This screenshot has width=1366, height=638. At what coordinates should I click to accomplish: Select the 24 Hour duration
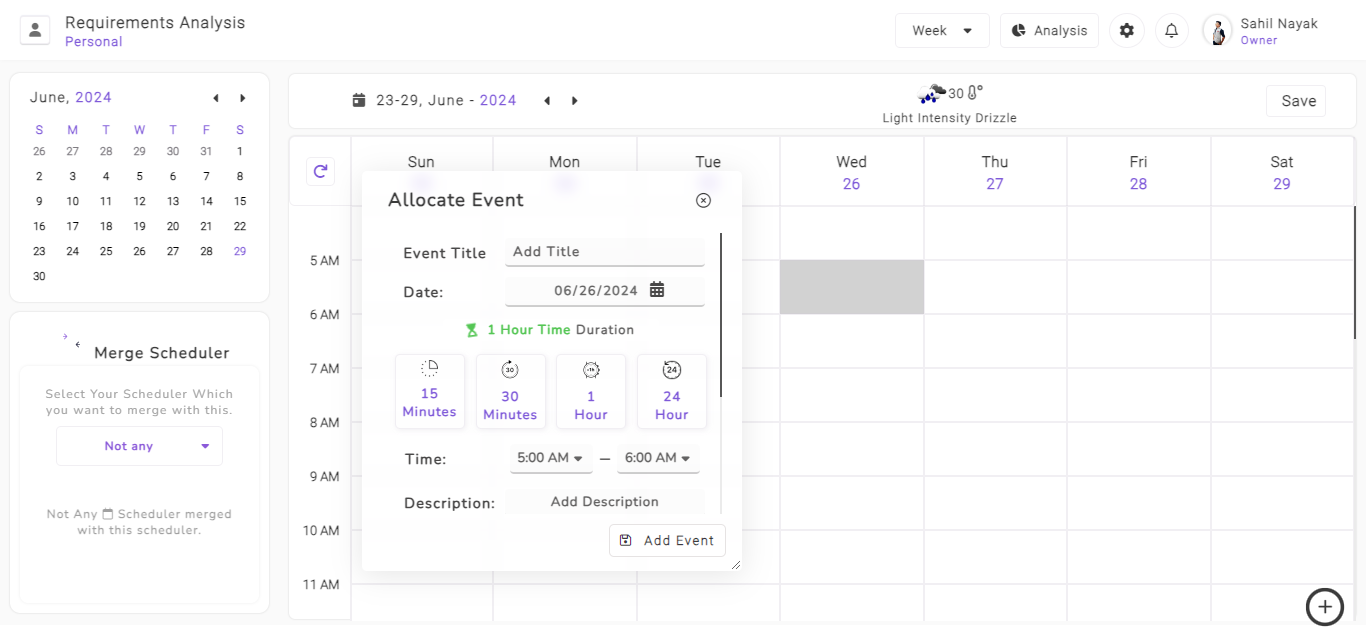click(672, 391)
